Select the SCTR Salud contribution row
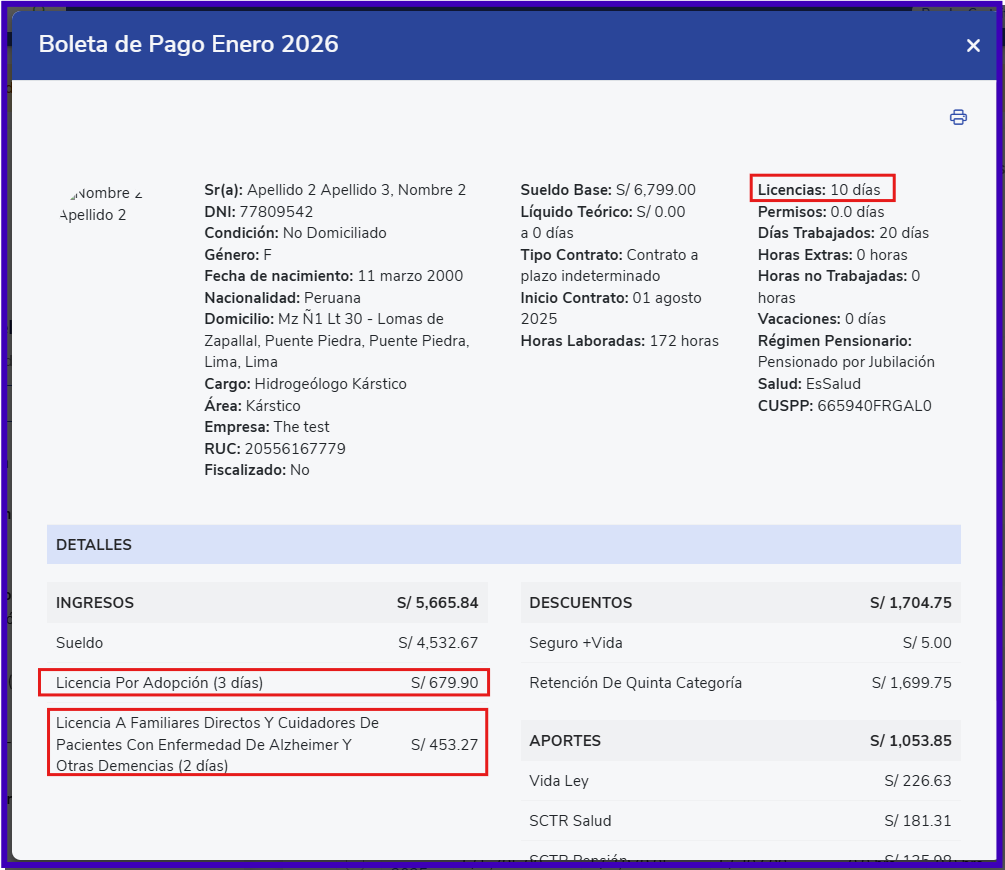This screenshot has height=870, width=1005. pos(740,821)
